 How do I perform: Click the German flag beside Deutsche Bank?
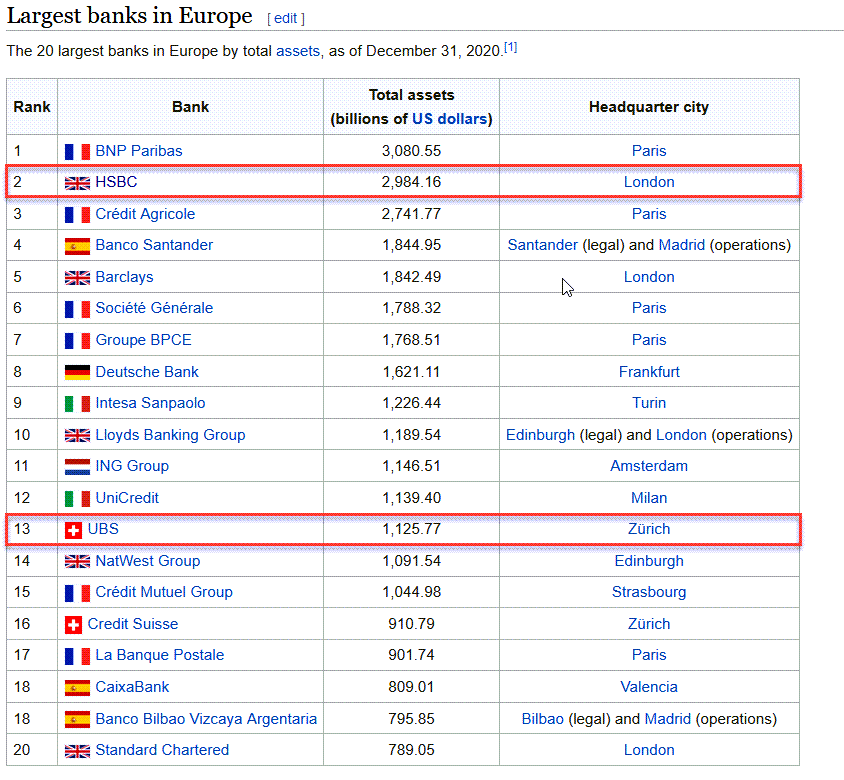(77, 373)
